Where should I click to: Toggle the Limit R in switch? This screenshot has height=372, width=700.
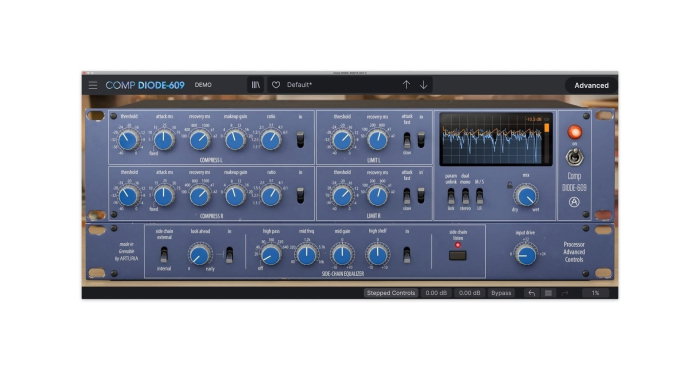(x=421, y=196)
